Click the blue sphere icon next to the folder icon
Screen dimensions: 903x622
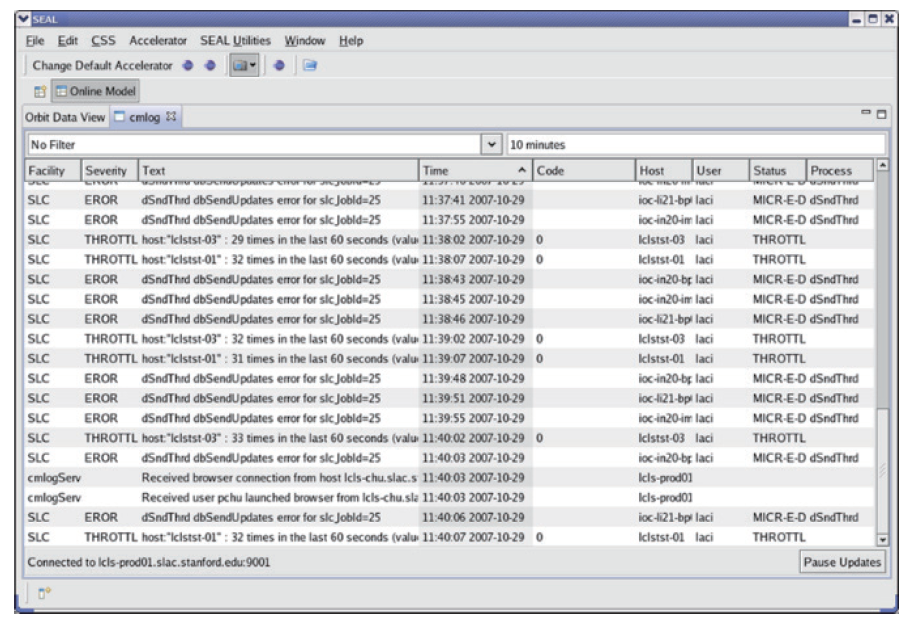279,66
